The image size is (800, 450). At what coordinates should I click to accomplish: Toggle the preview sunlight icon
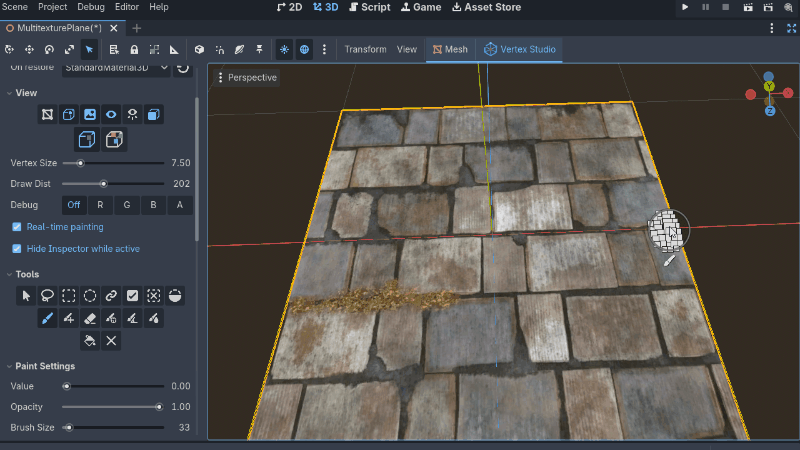[x=284, y=49]
